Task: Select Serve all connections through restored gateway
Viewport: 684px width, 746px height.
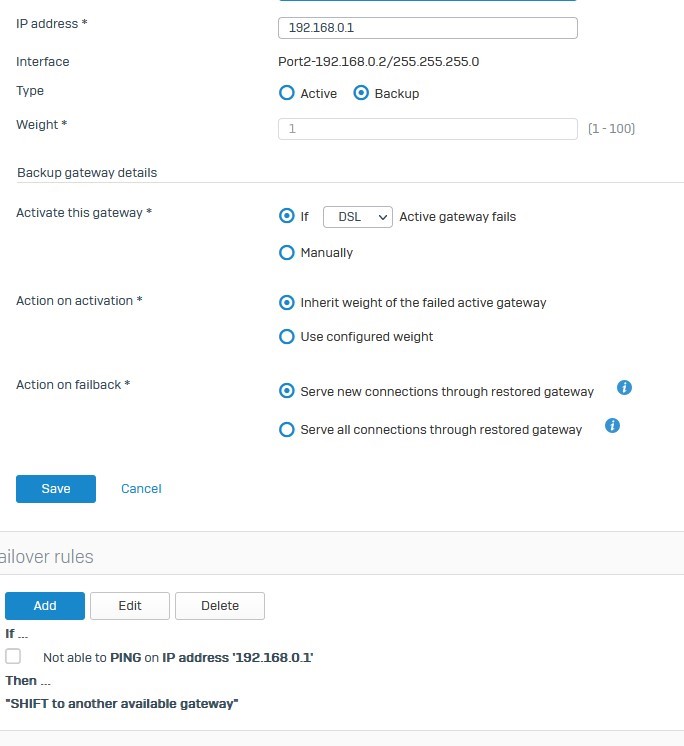Action: tap(286, 430)
